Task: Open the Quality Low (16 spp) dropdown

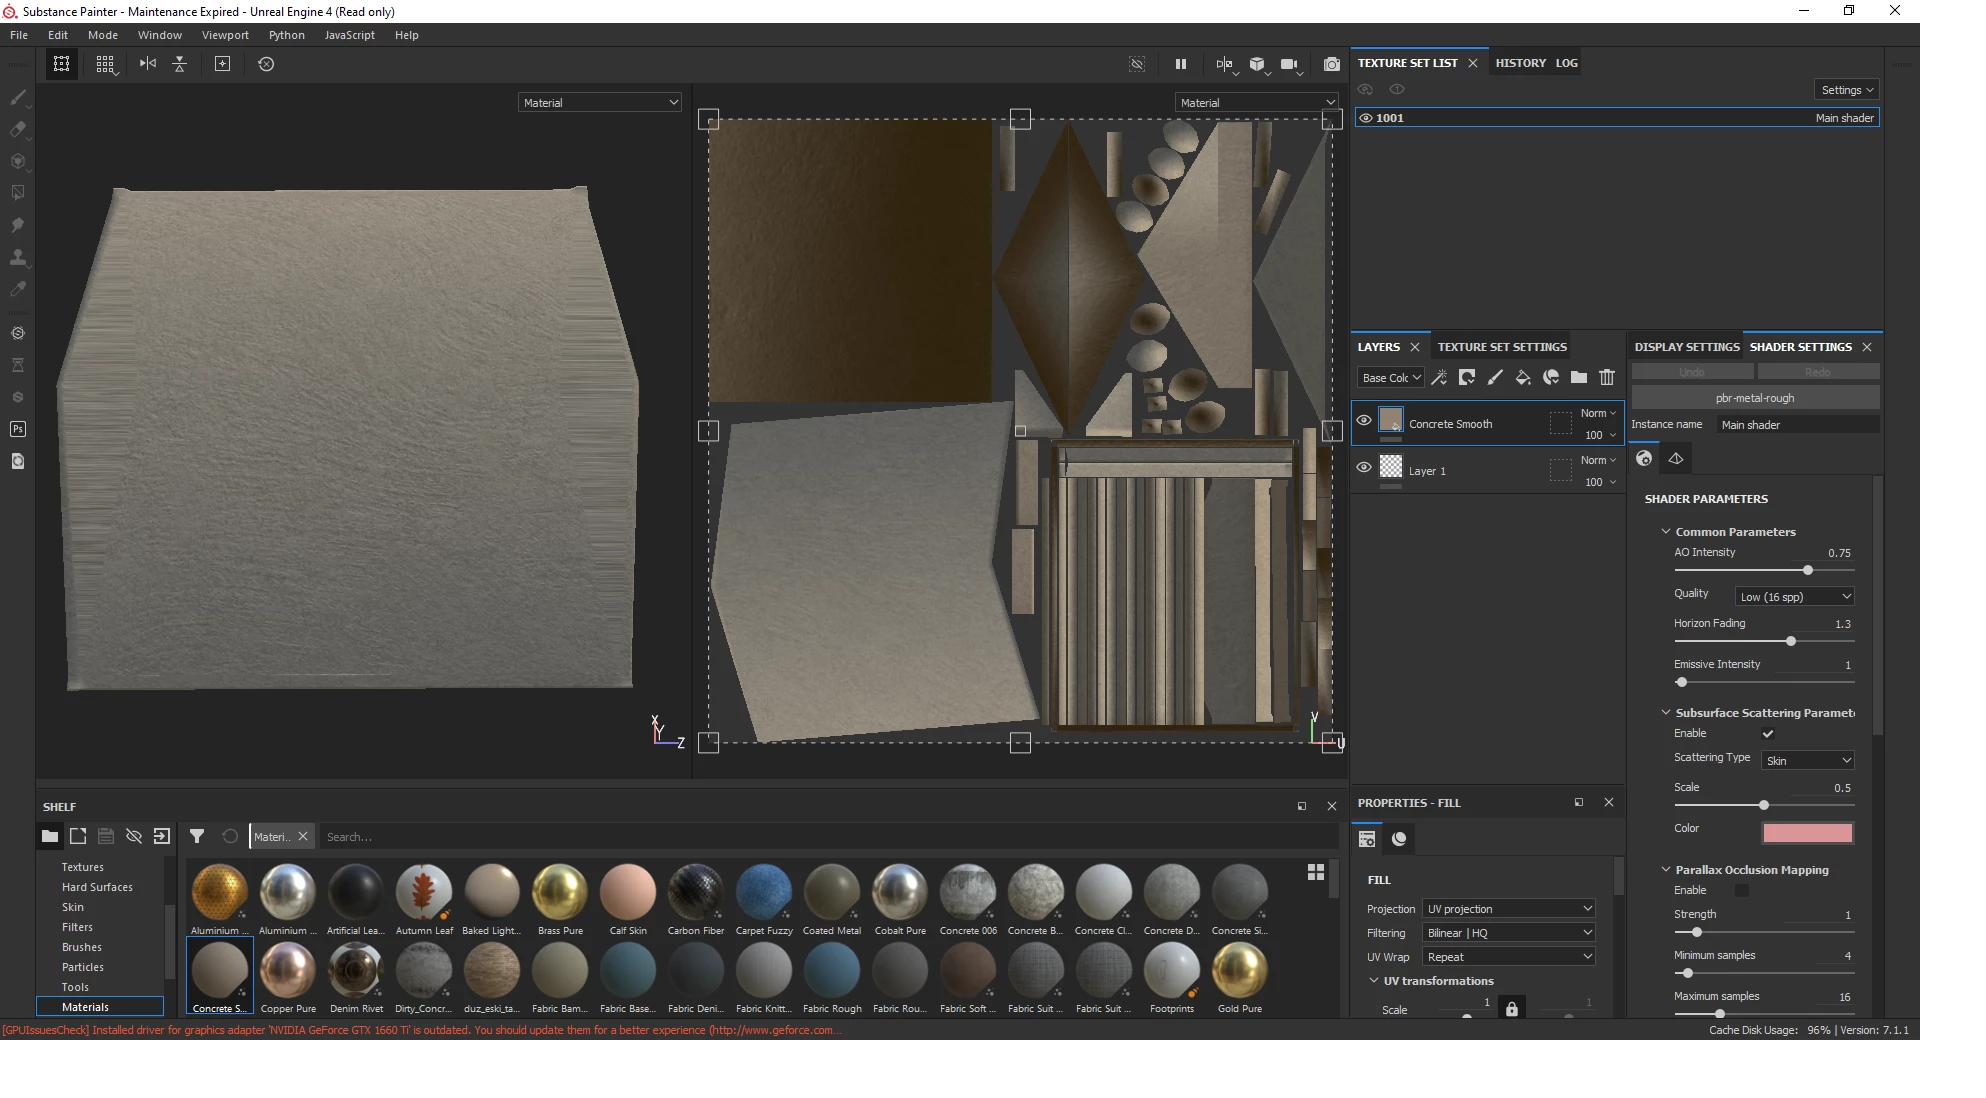Action: [x=1794, y=597]
